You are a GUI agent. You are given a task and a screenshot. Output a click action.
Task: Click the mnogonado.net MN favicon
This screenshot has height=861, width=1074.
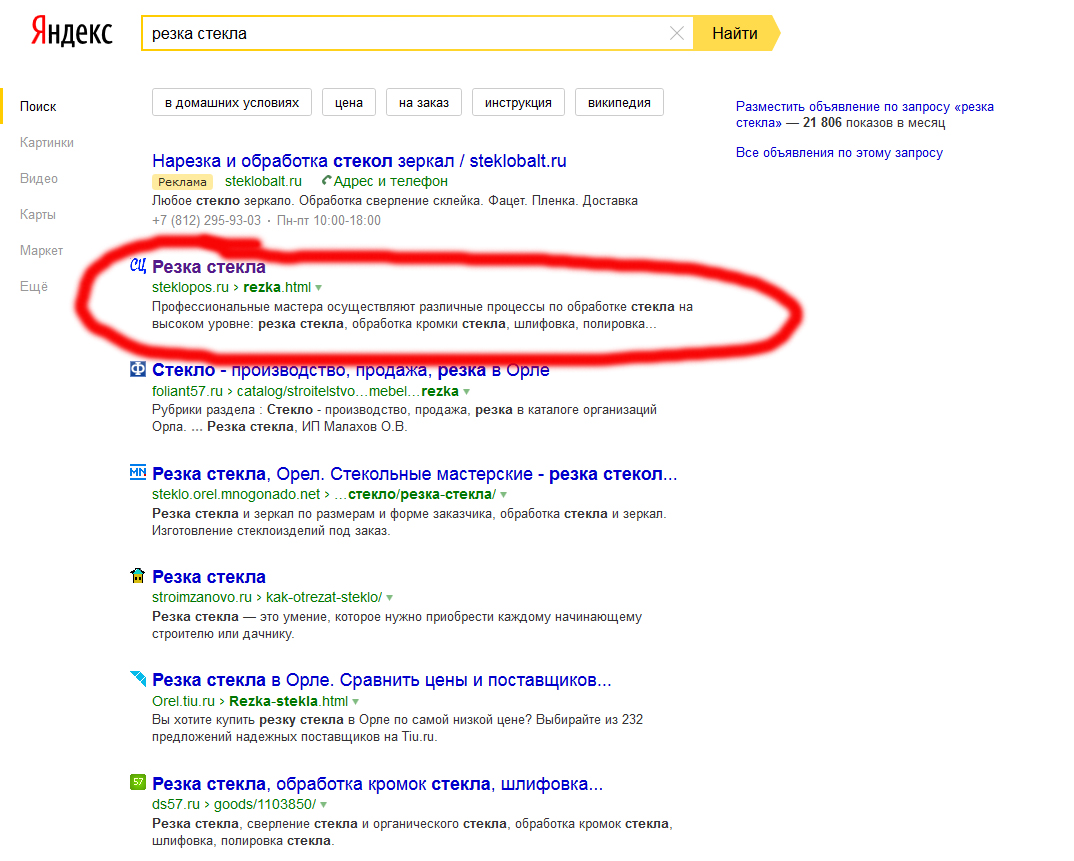(138, 472)
